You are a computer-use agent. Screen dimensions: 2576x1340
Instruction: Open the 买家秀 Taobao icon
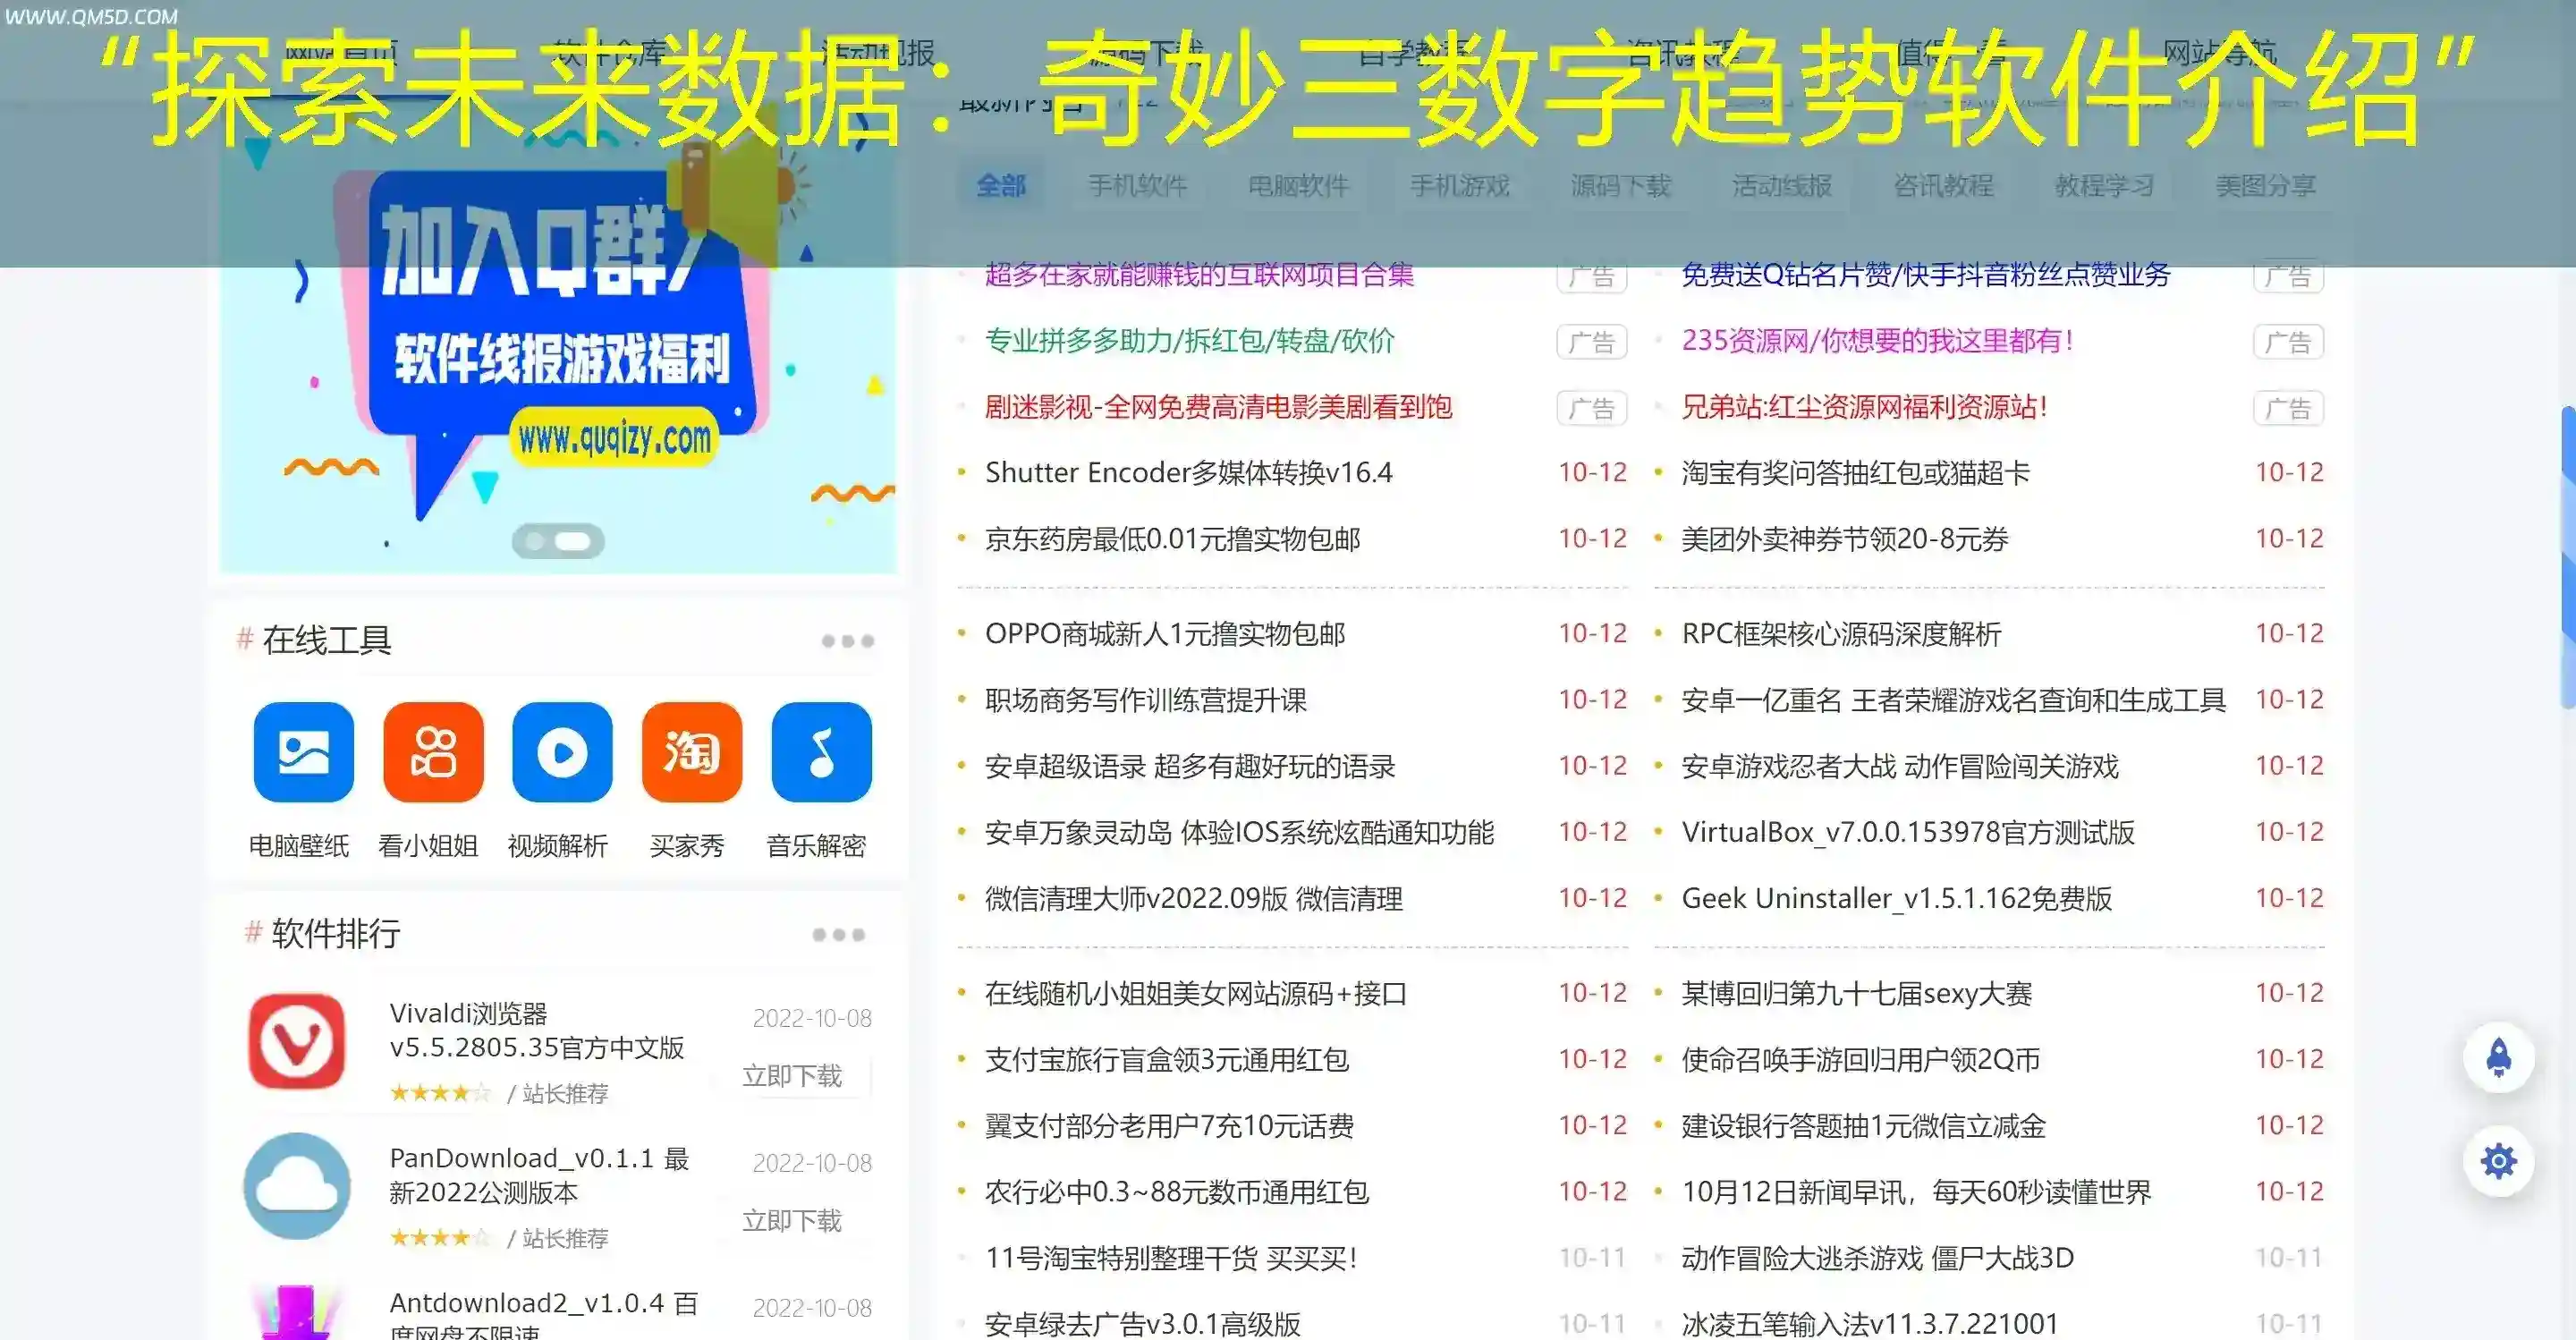[692, 752]
